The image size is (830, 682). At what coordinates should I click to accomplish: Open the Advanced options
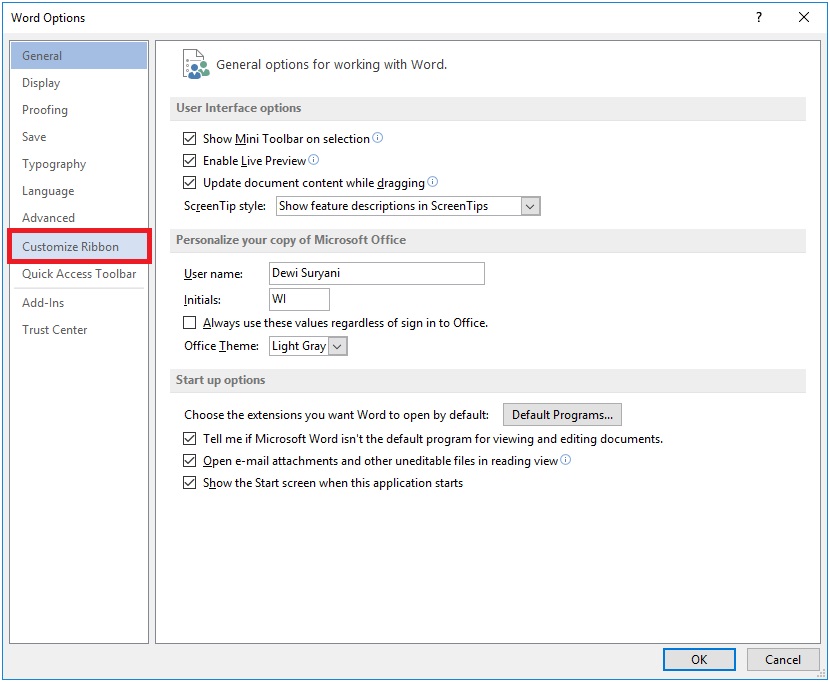click(79, 218)
